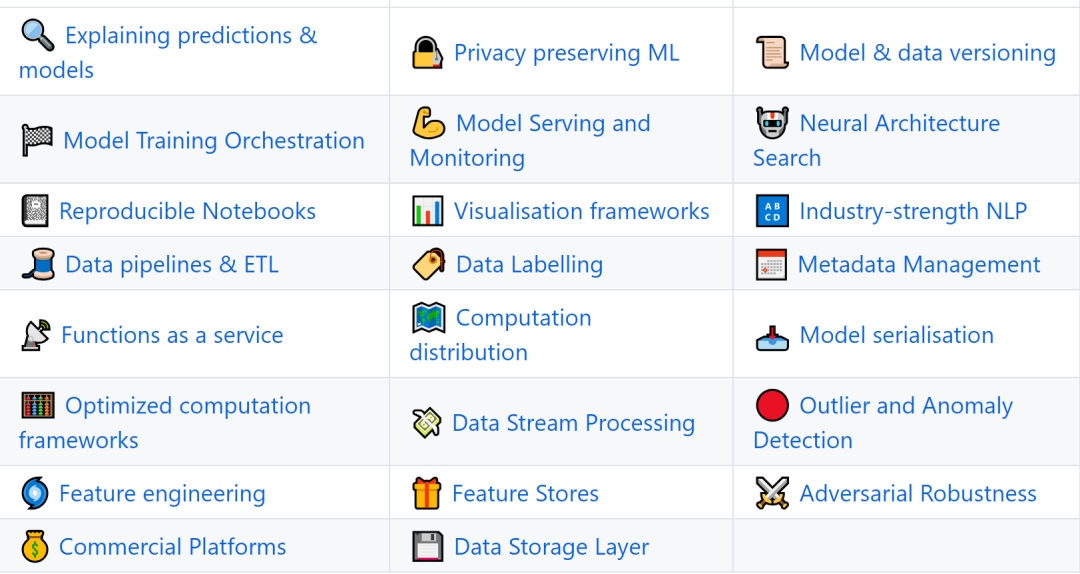Click the scroll icon next to Model & data versioning
Image resolution: width=1080 pixels, height=574 pixels.
pyautogui.click(x=772, y=53)
